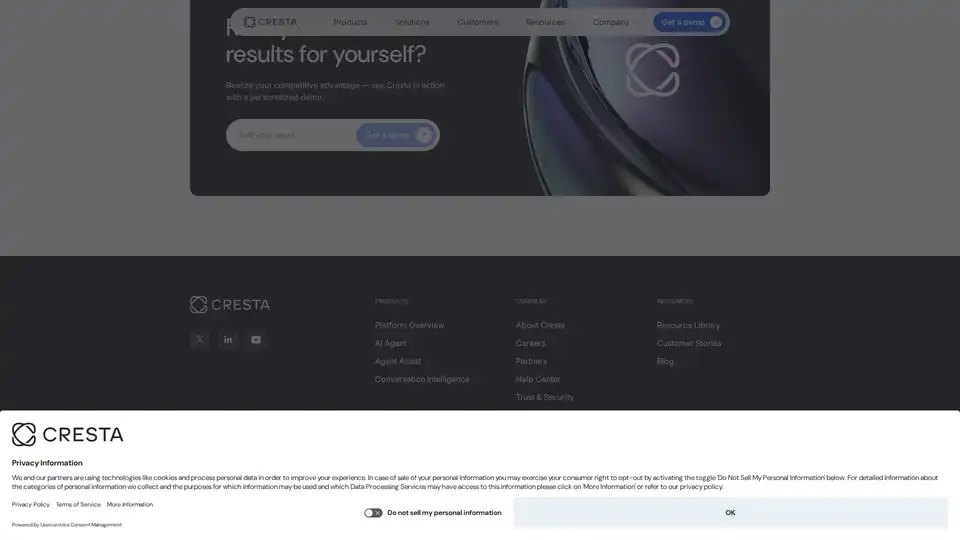Image resolution: width=960 pixels, height=540 pixels.
Task: Expand the Resources navigation menu
Action: point(545,22)
